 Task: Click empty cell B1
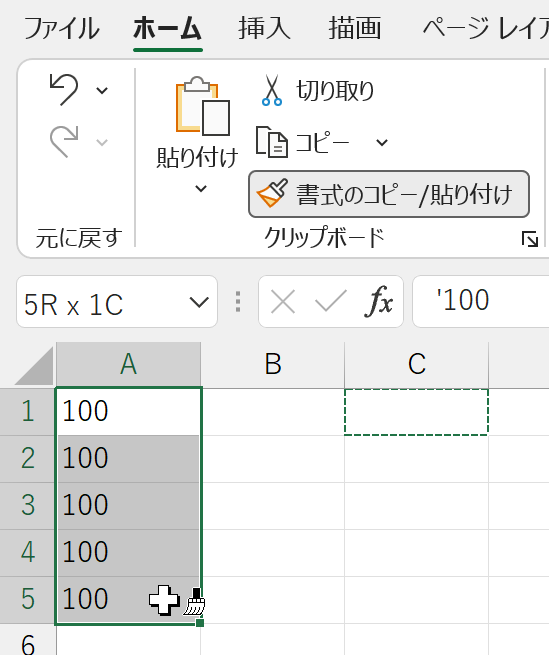point(273,412)
